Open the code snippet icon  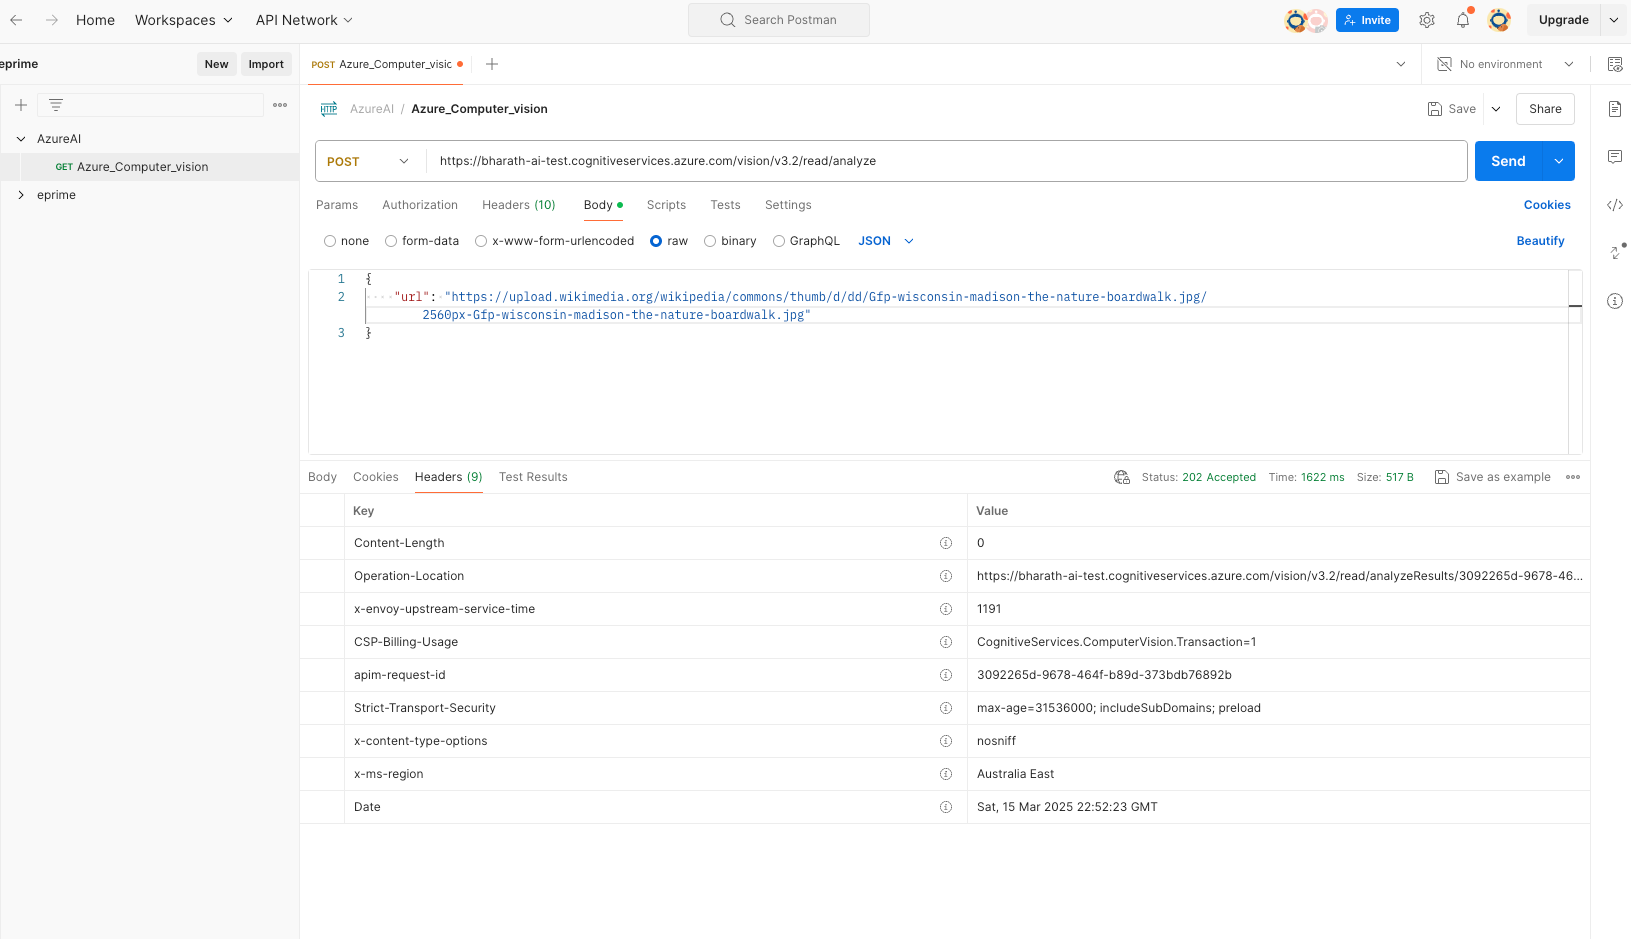coord(1615,205)
